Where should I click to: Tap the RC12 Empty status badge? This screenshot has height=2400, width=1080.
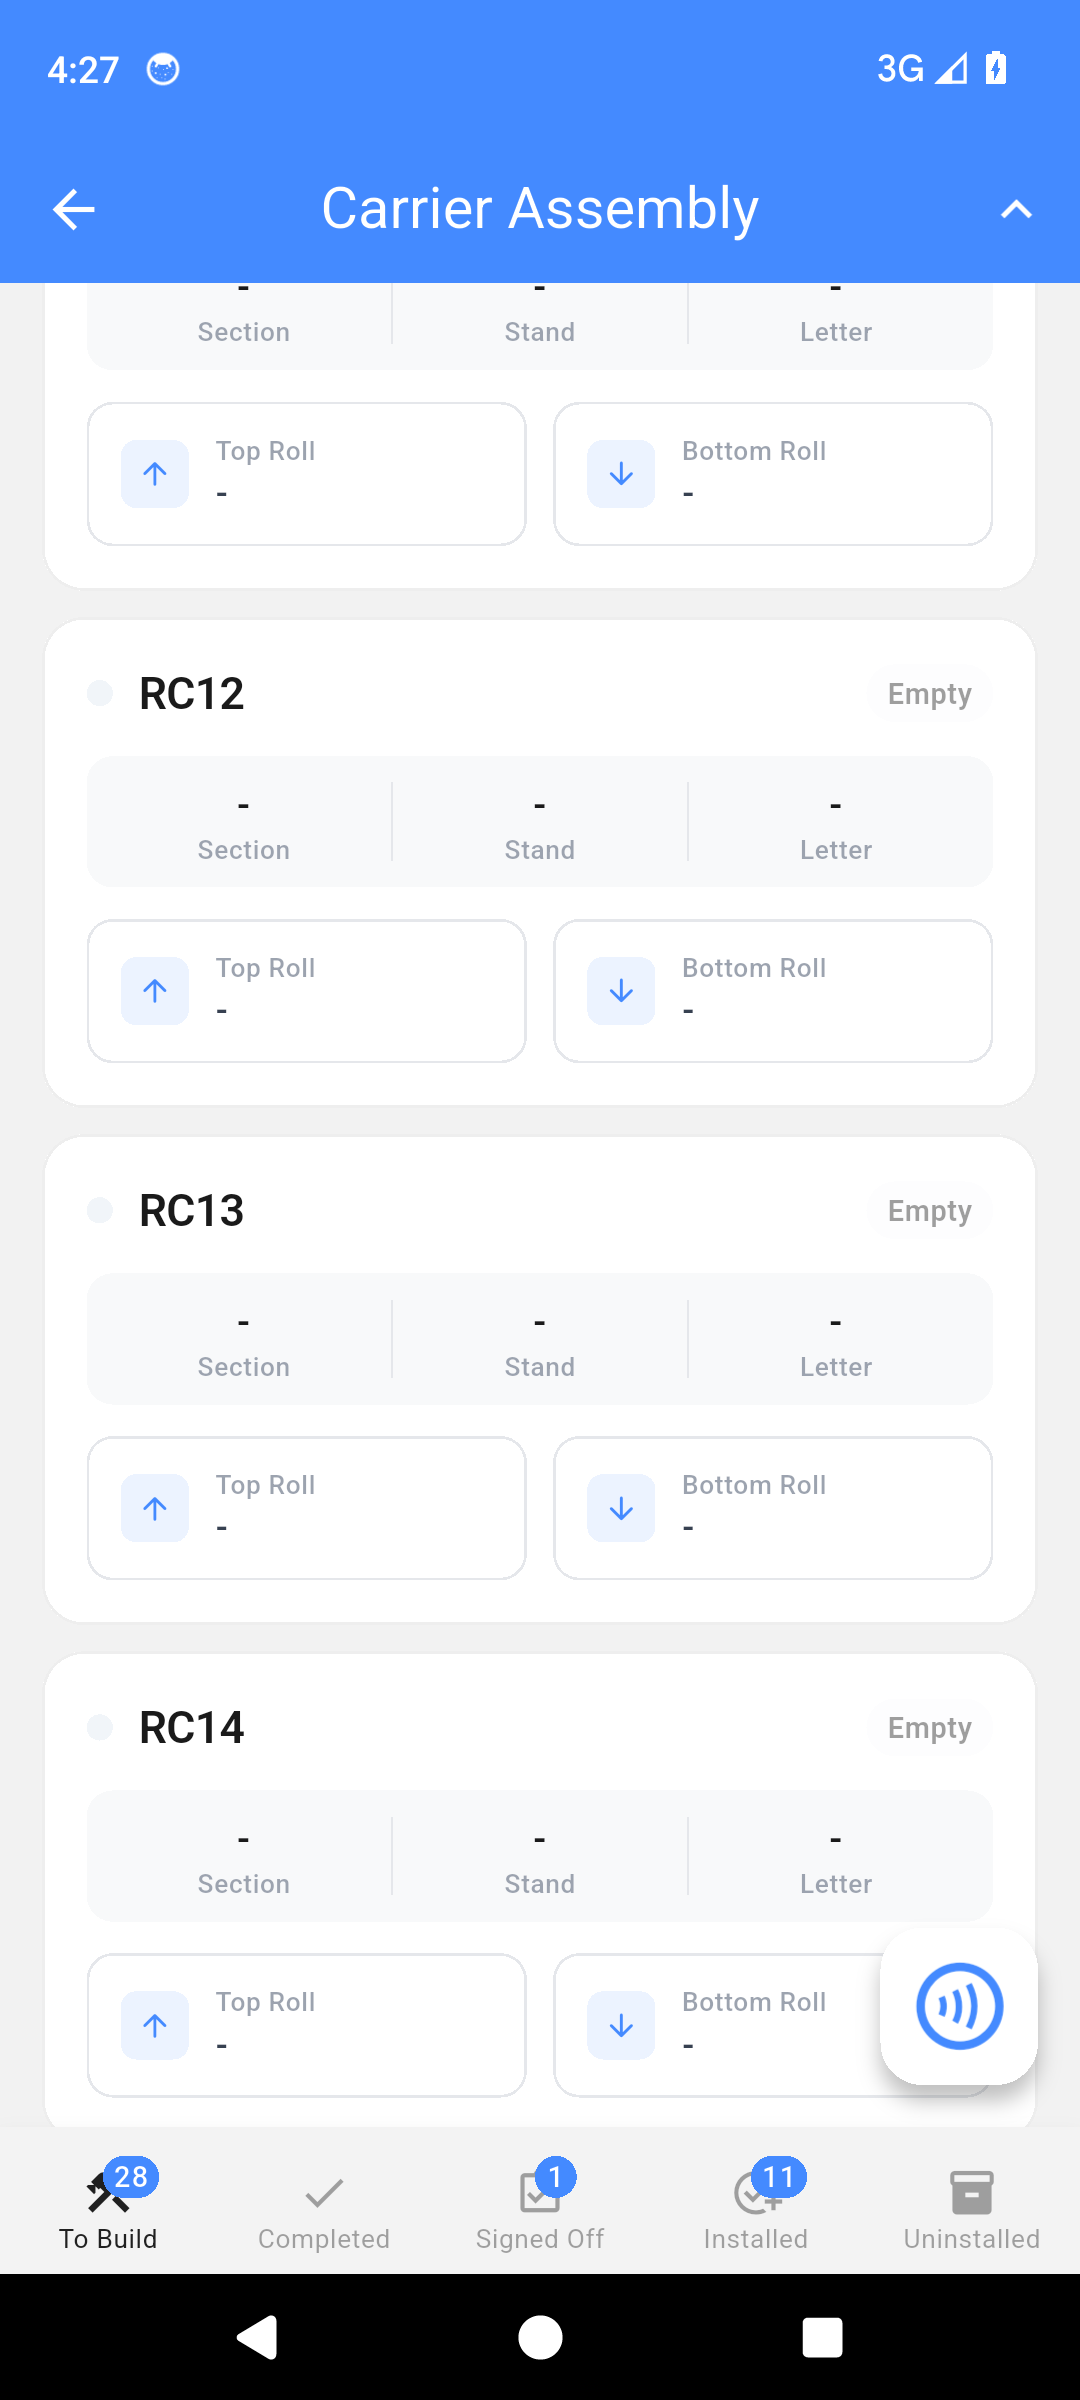click(929, 694)
